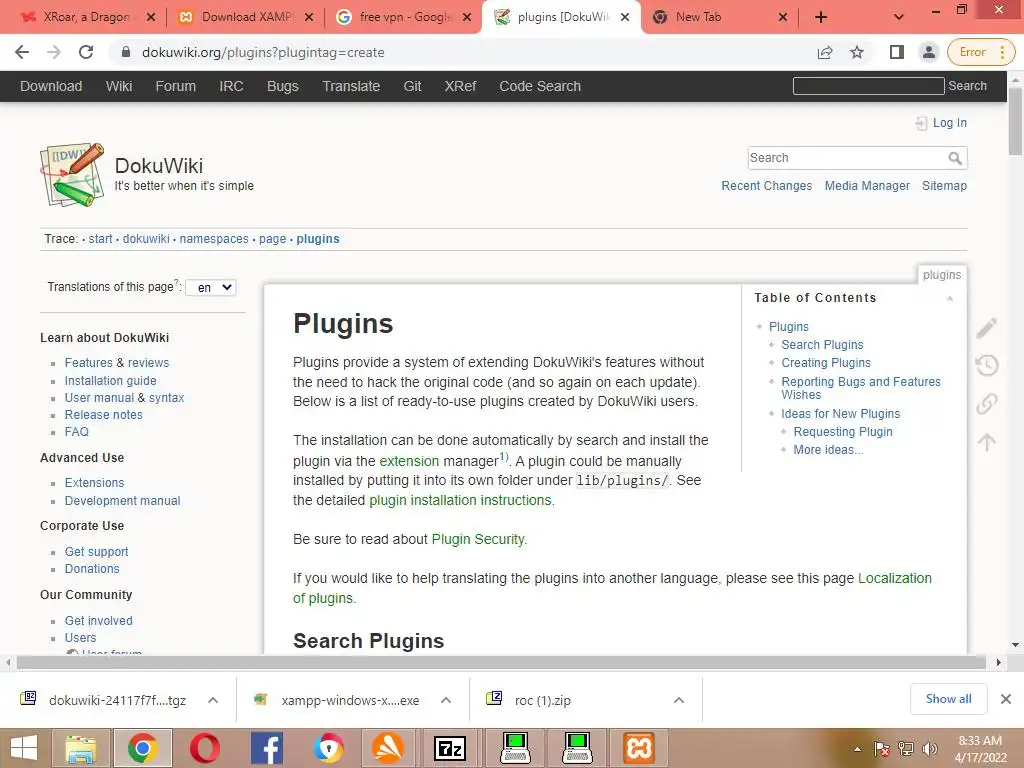Bookmark this page with the star icon

[857, 52]
